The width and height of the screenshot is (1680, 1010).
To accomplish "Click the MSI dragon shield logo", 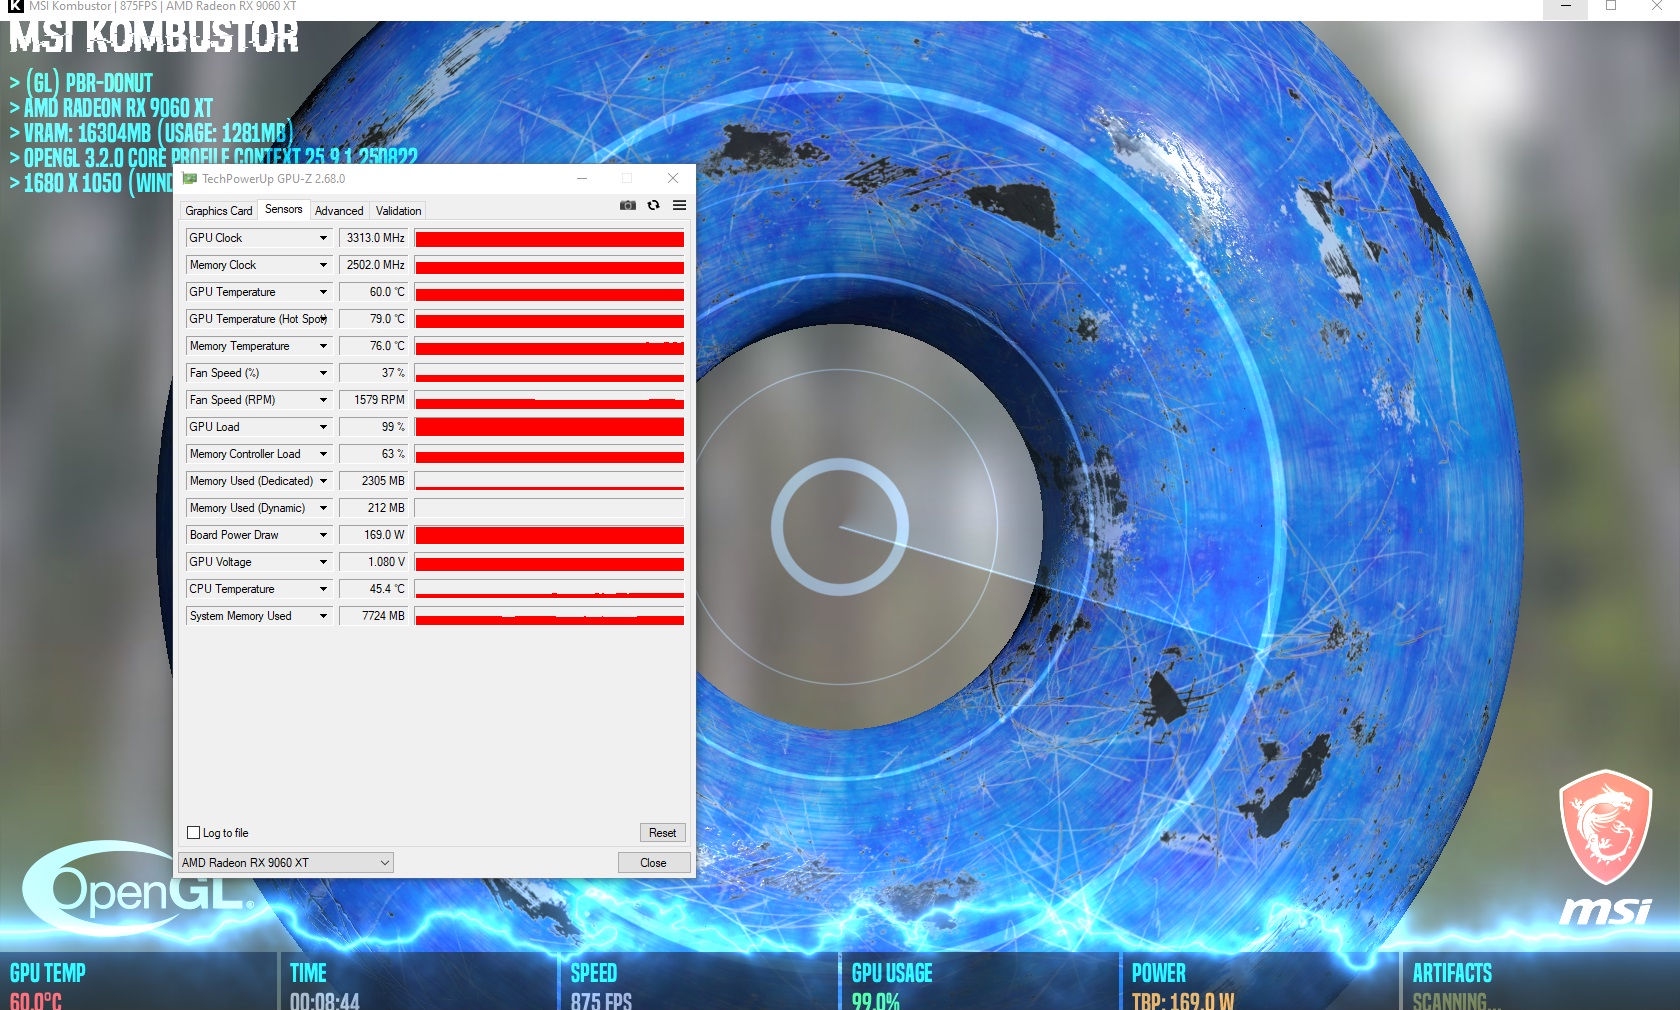I will coord(1605,826).
